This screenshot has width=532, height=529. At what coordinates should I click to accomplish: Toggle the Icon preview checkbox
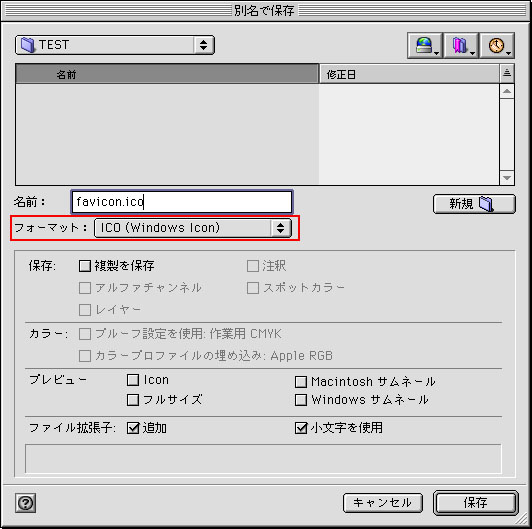[x=133, y=380]
